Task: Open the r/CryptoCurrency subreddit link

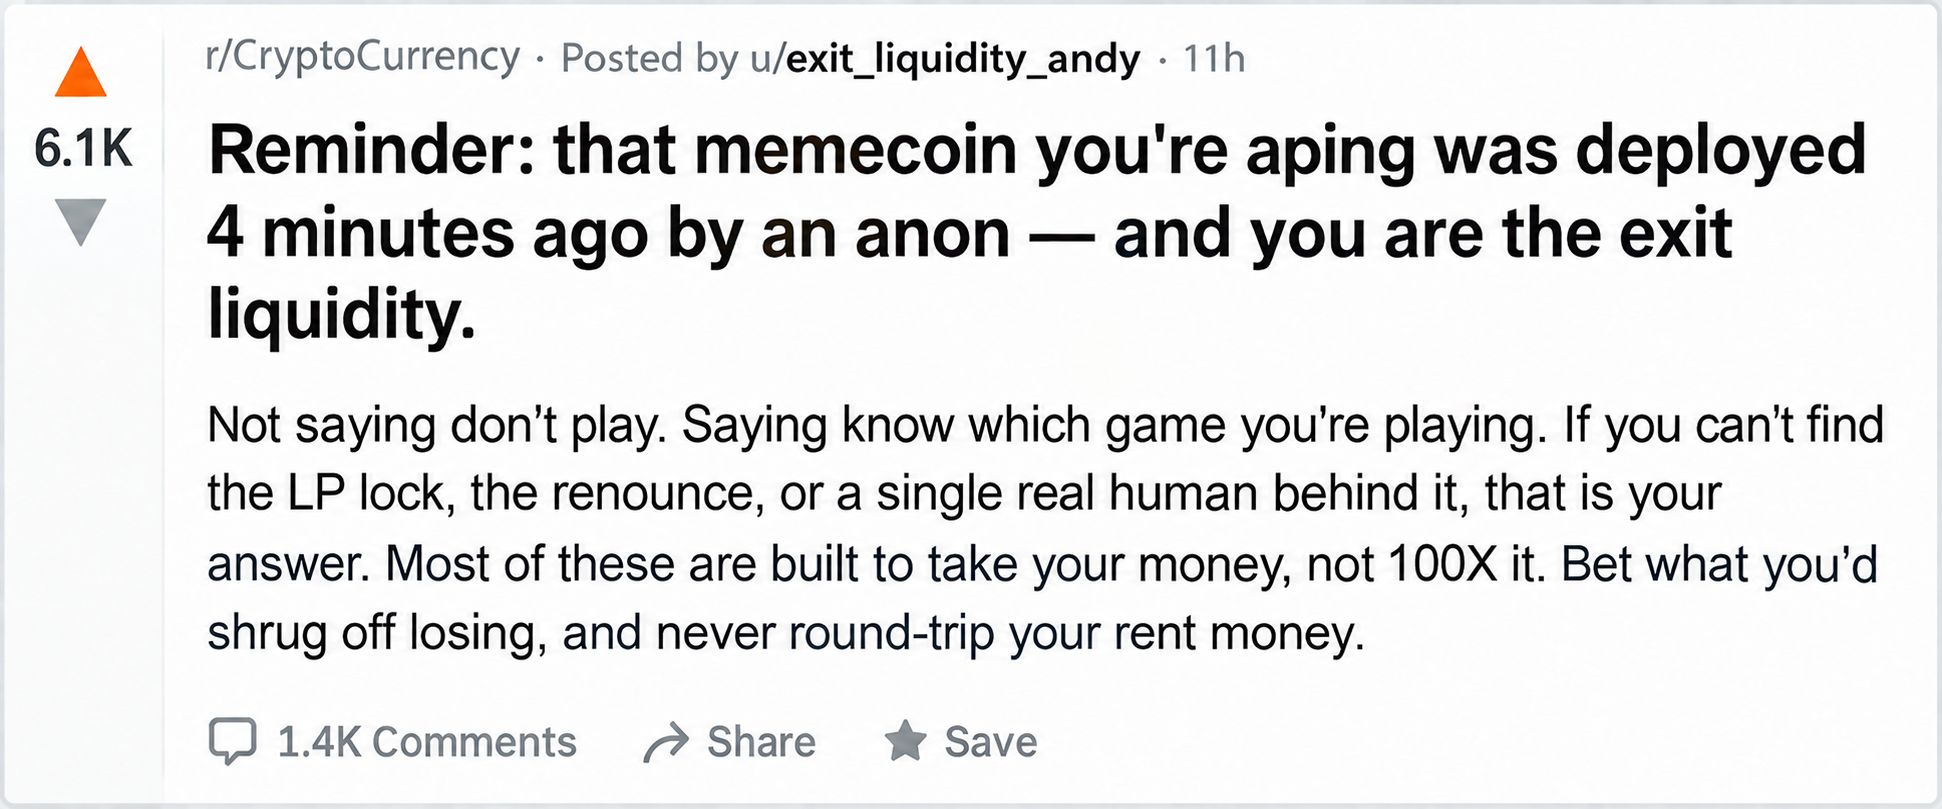Action: 363,57
